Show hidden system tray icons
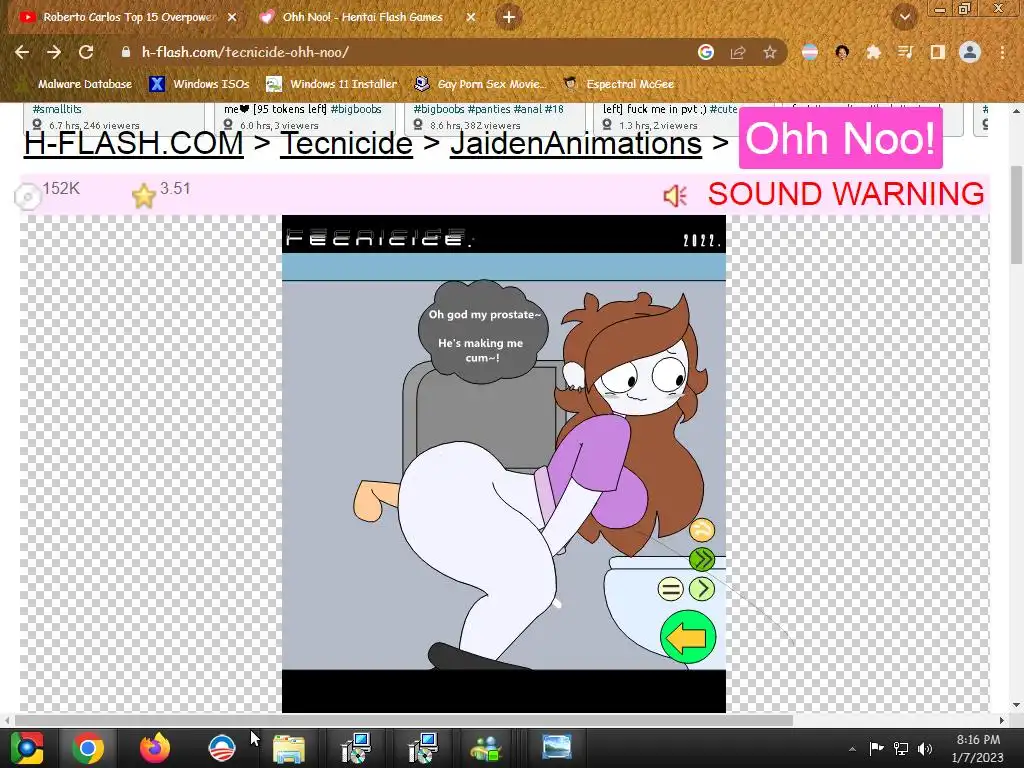Screen dimensions: 1024x768 852,749
